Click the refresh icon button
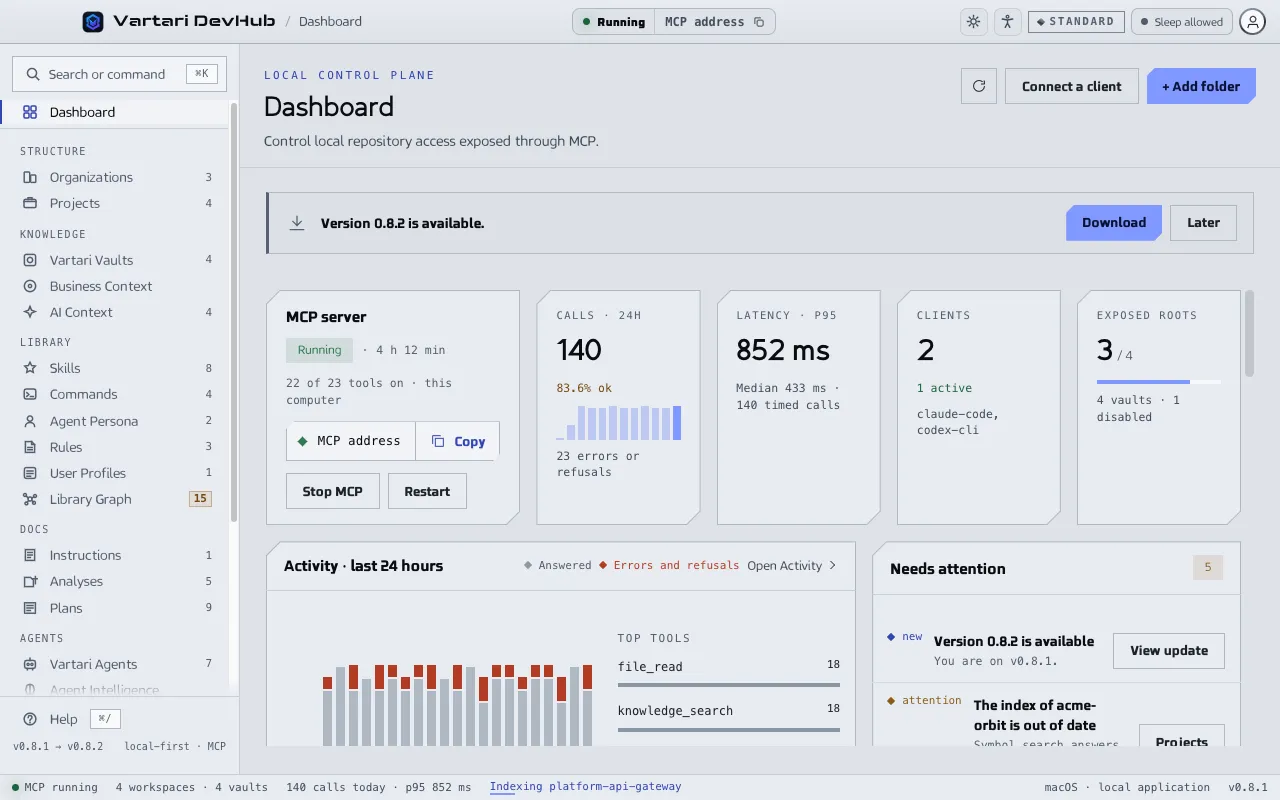Viewport: 1280px width, 800px height. 979,86
